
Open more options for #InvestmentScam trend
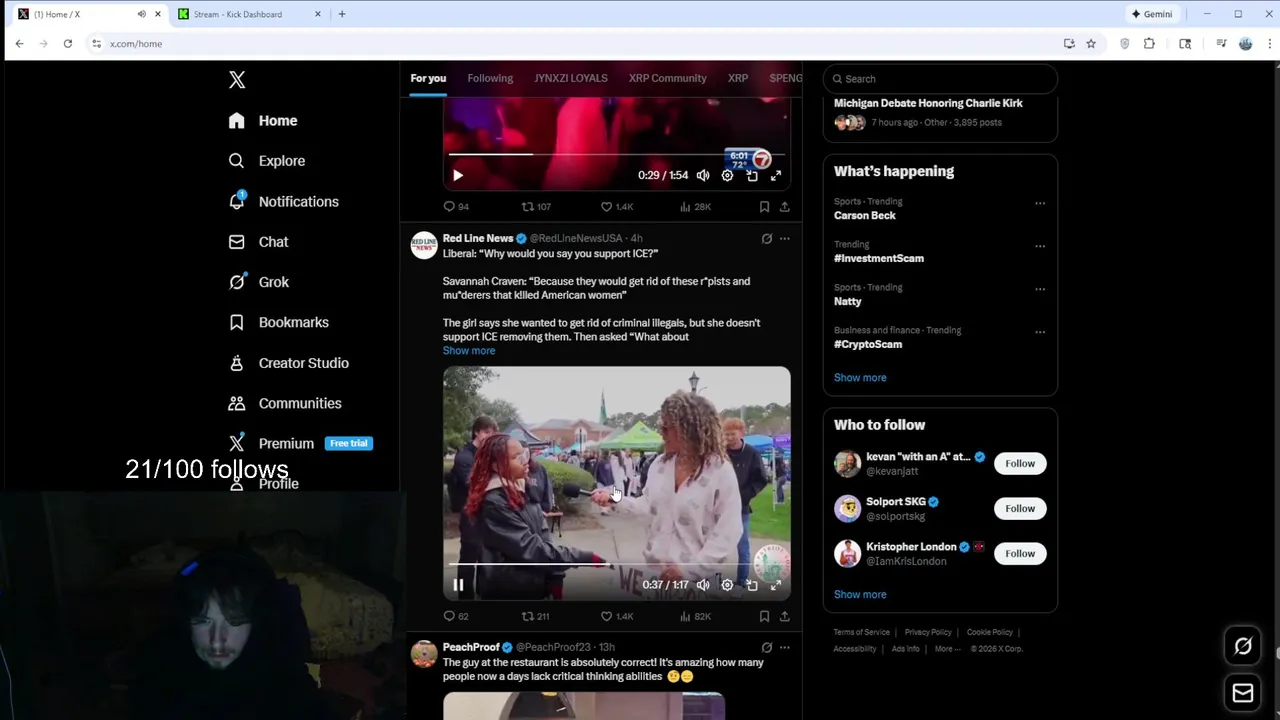(1040, 246)
